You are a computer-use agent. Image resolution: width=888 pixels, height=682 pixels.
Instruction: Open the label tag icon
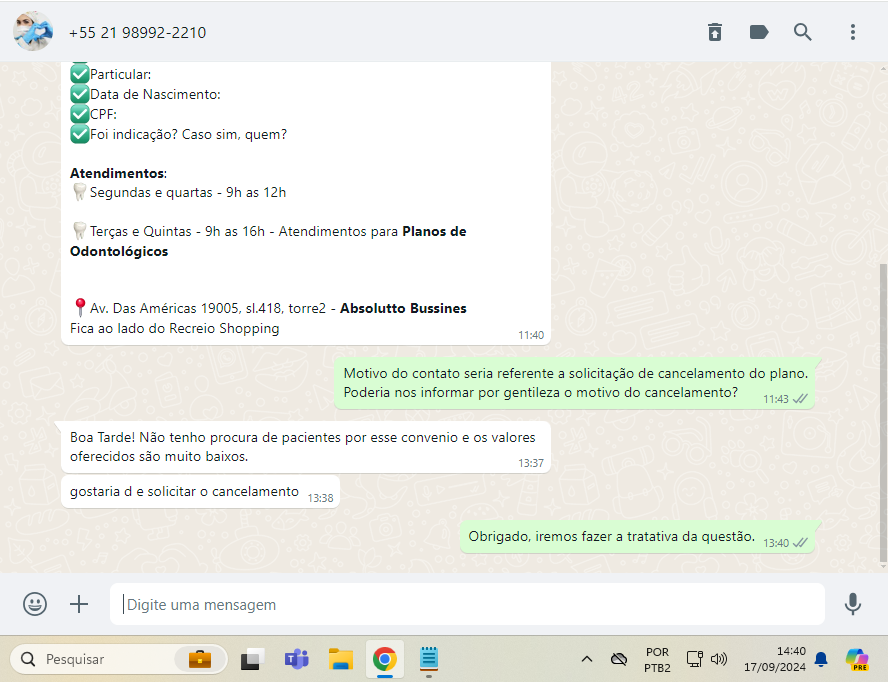pyautogui.click(x=759, y=32)
